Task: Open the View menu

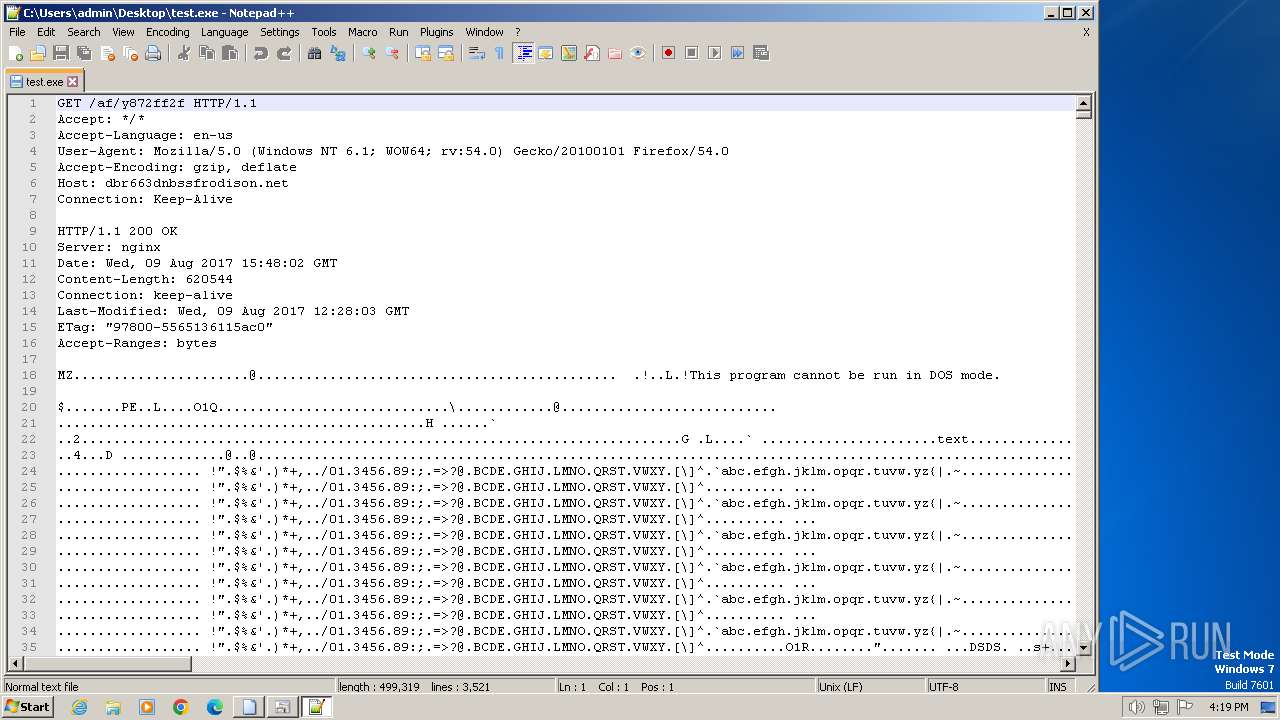Action: coord(123,32)
